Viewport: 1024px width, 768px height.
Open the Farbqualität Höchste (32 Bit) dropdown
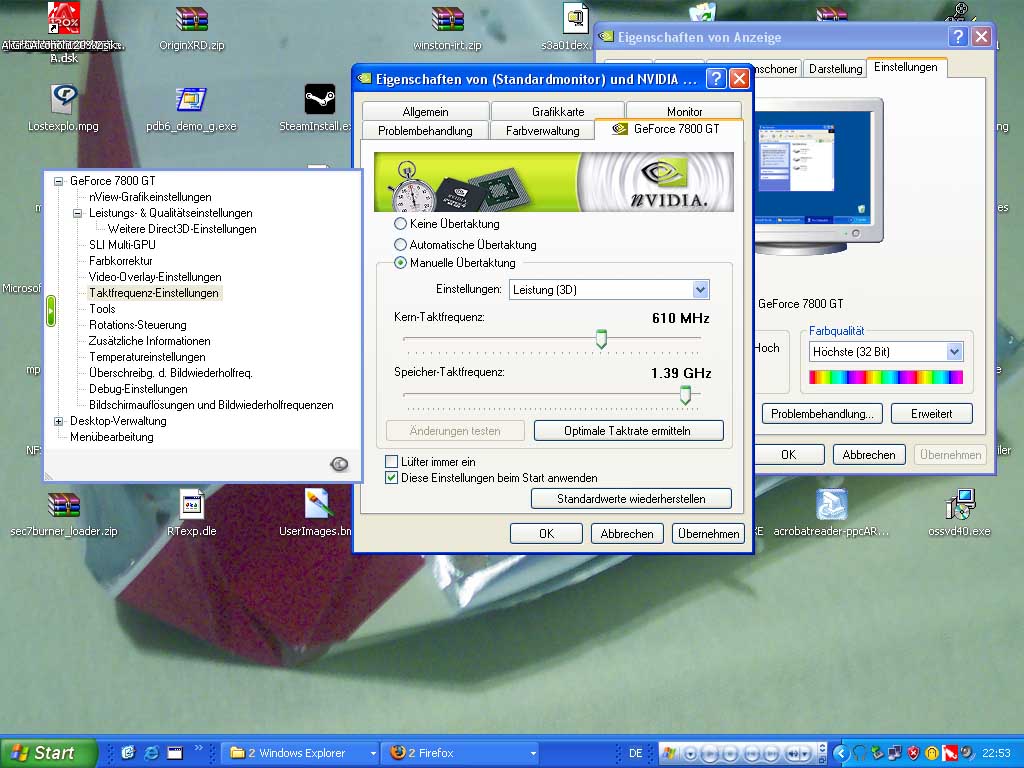coord(954,352)
